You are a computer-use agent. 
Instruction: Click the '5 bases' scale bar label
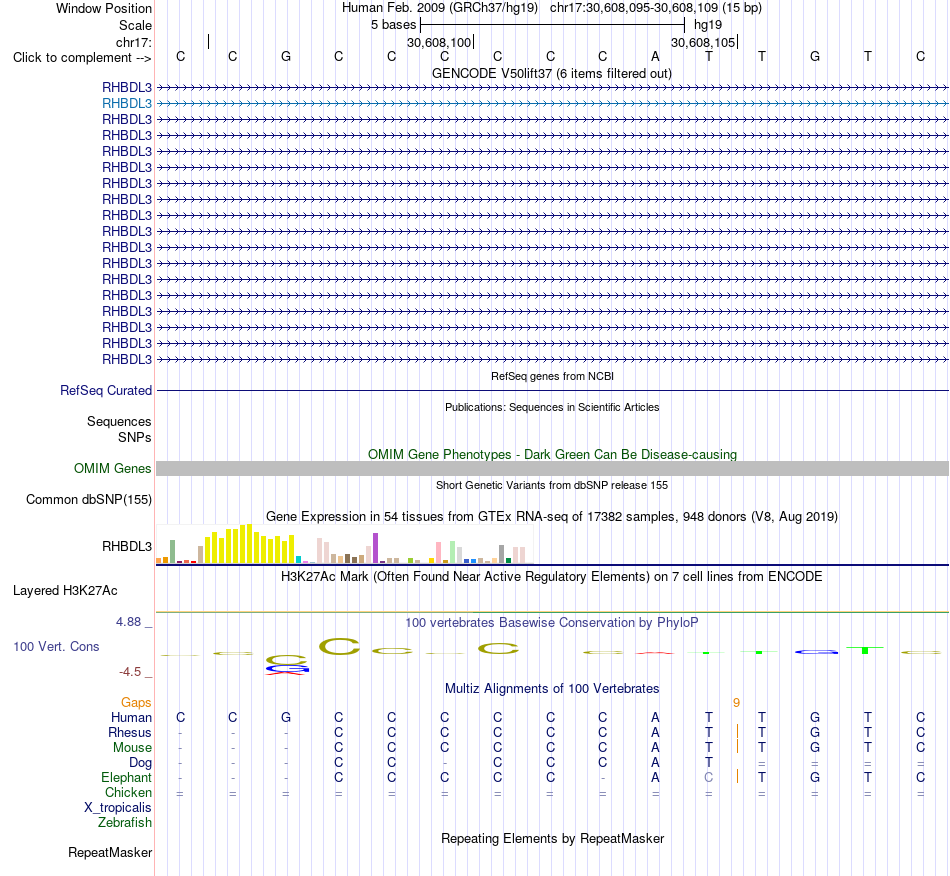point(394,25)
